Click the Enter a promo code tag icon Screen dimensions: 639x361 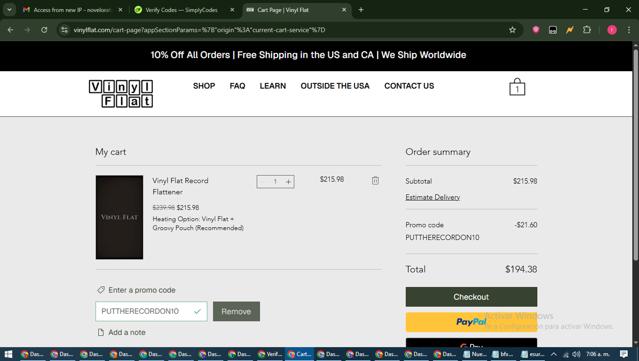tap(101, 290)
